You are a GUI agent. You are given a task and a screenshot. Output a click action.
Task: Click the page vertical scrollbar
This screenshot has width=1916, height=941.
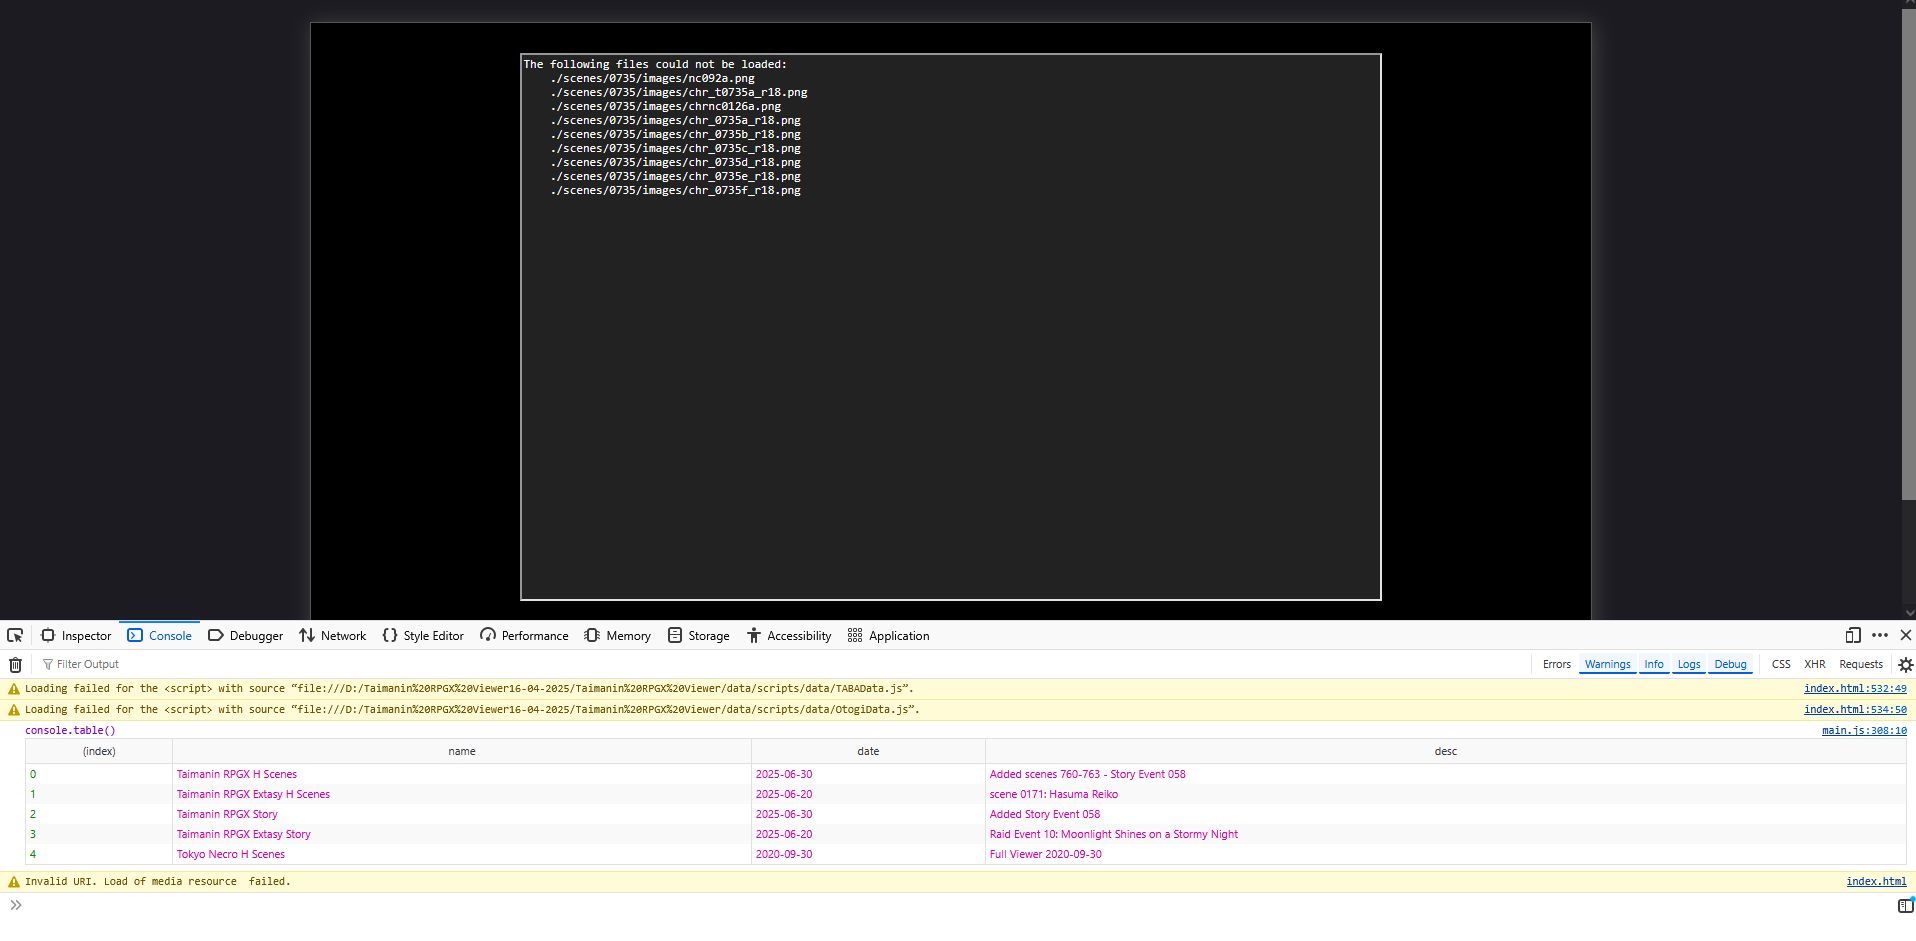pyautogui.click(x=1909, y=255)
